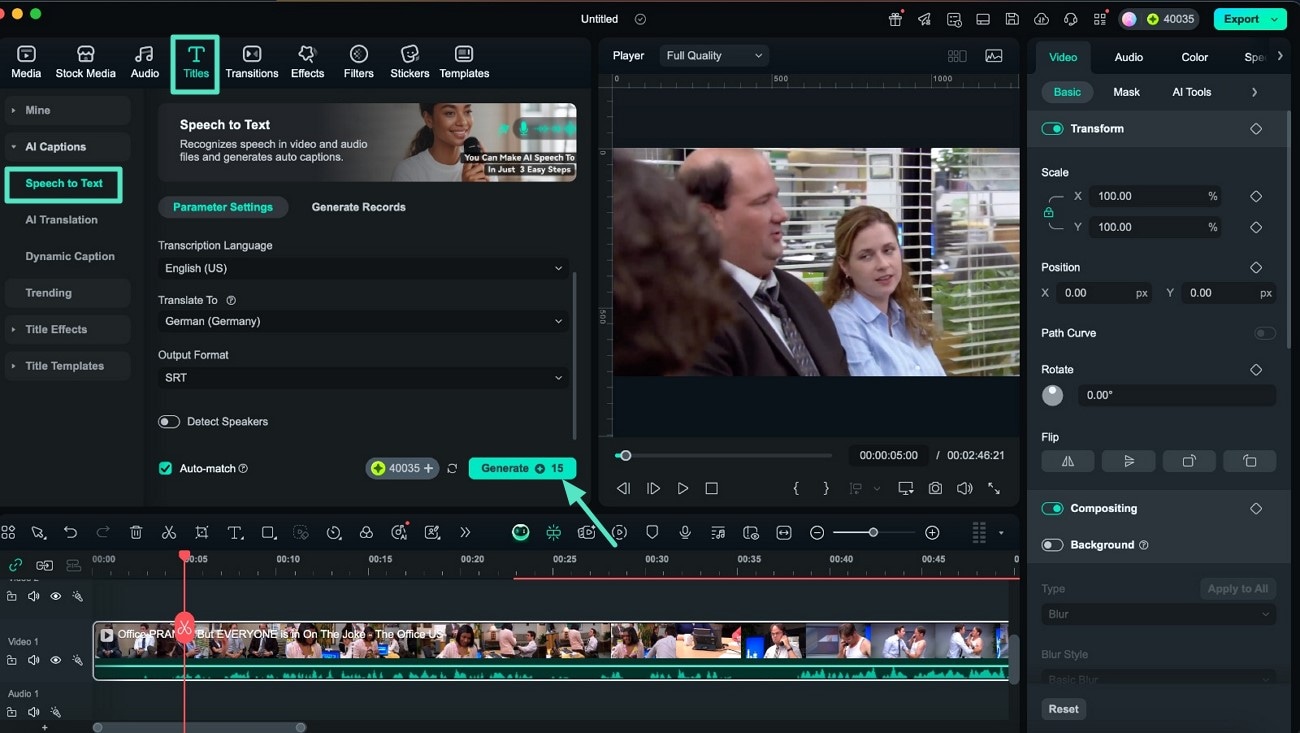Image resolution: width=1300 pixels, height=733 pixels.
Task: Open the Output Format dropdown
Action: pos(364,378)
